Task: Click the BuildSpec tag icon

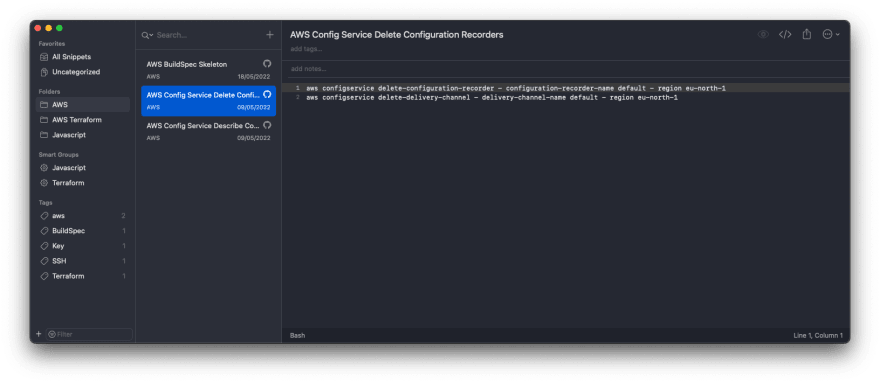Action: [44, 231]
